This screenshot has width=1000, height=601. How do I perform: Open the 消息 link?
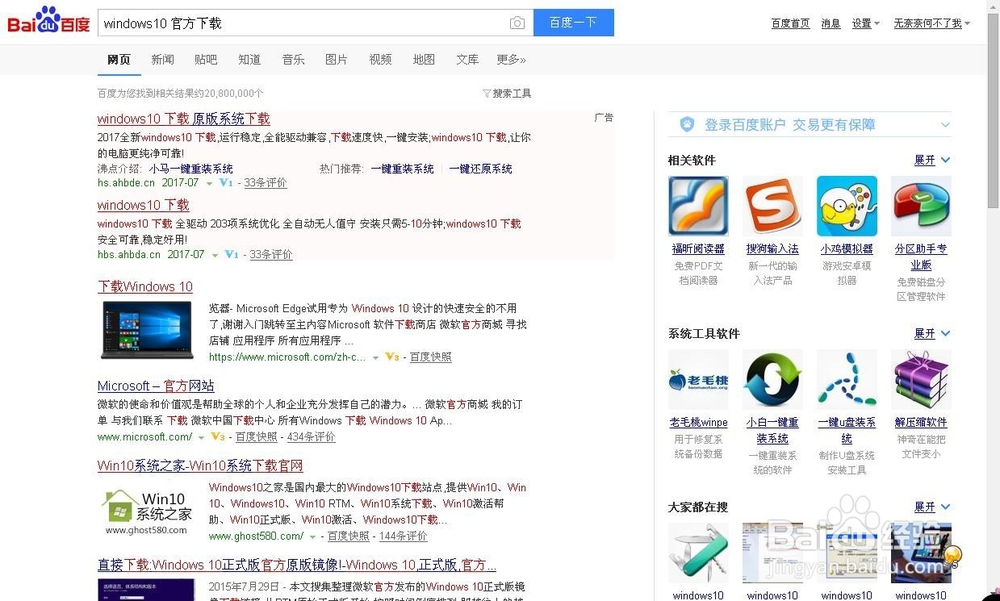tap(830, 24)
